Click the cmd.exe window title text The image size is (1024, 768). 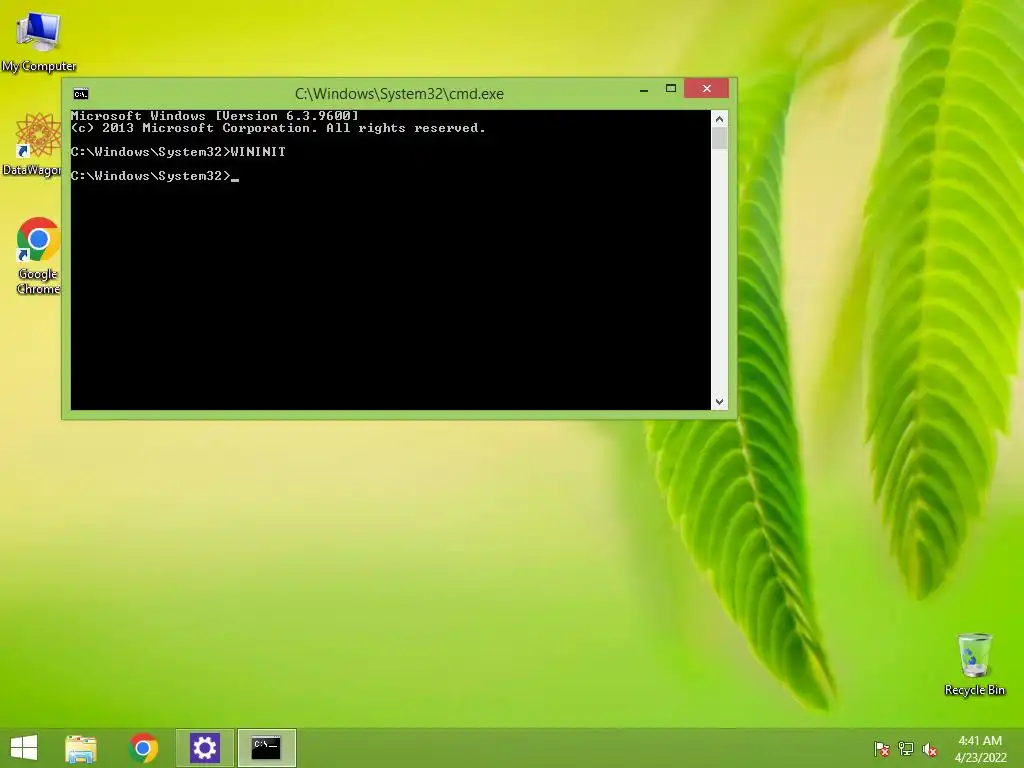click(x=399, y=94)
